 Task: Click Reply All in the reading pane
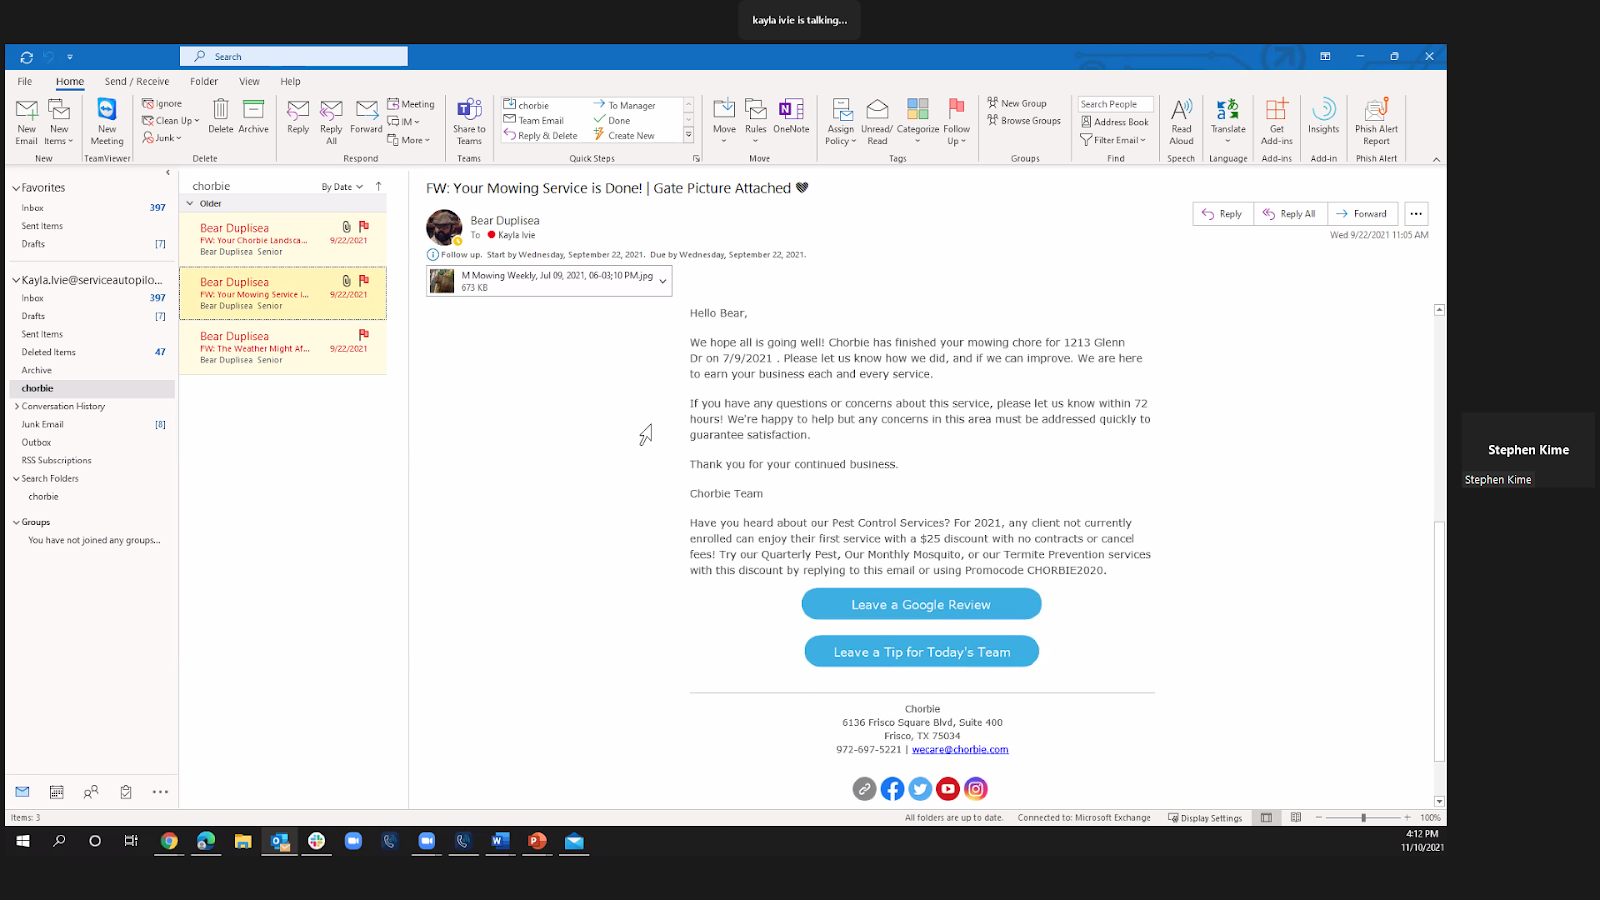[x=1291, y=214]
